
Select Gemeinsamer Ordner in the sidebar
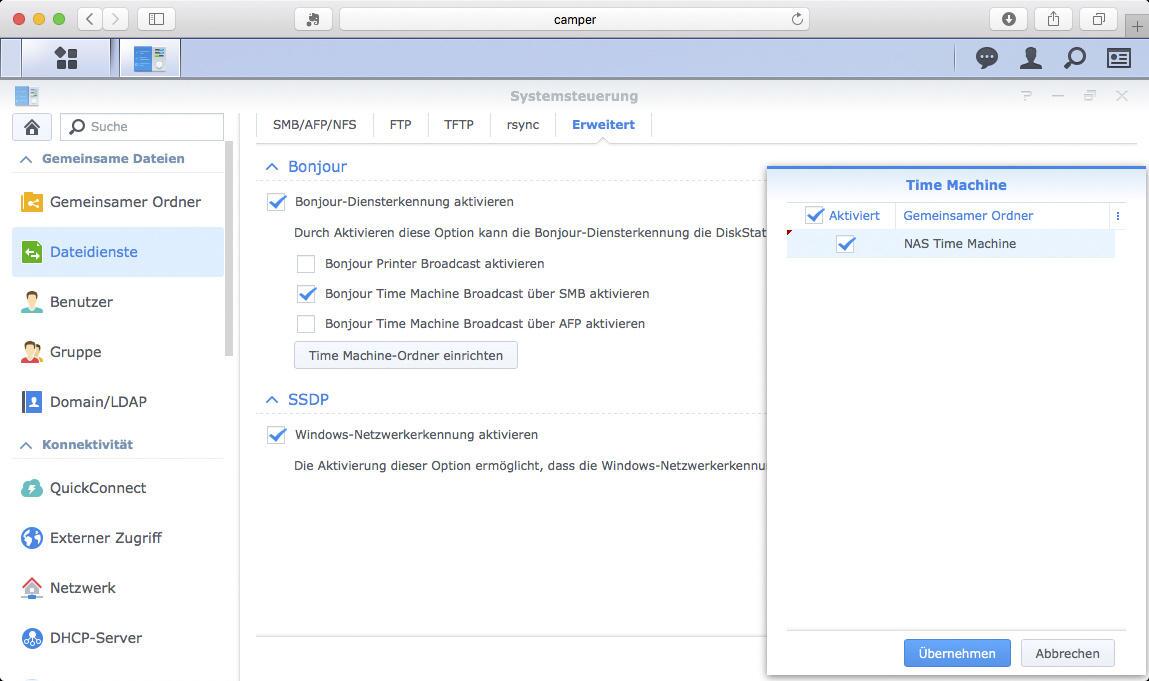click(124, 201)
